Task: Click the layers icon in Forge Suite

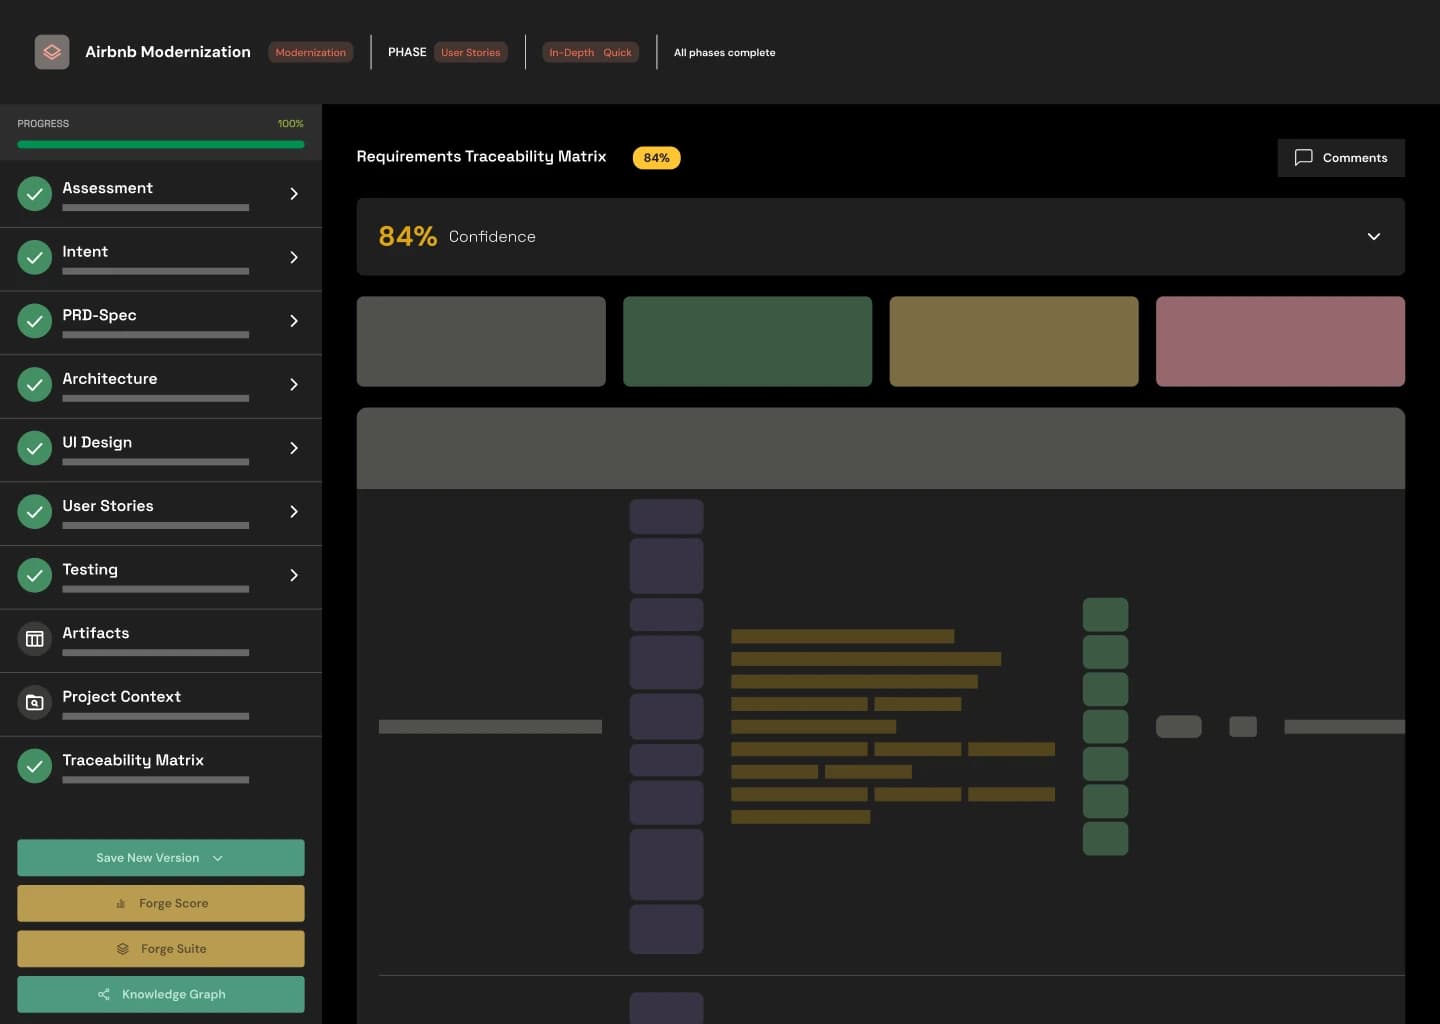Action: click(x=123, y=949)
